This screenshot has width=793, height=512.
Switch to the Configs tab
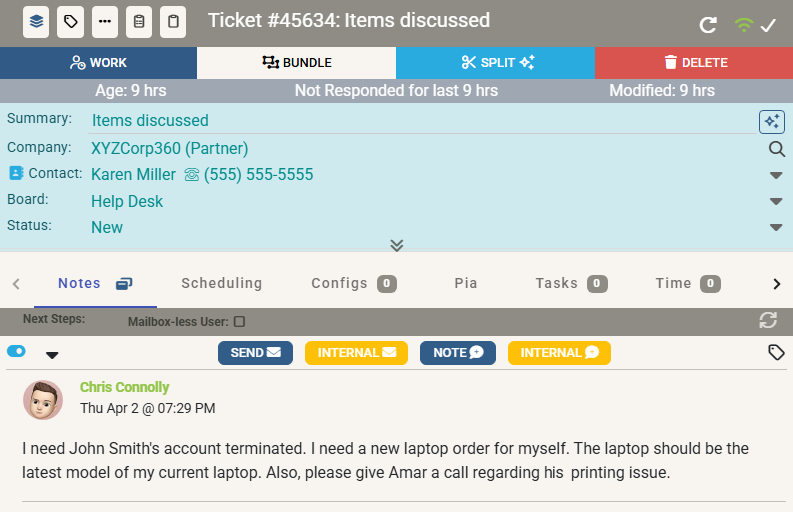tap(354, 283)
